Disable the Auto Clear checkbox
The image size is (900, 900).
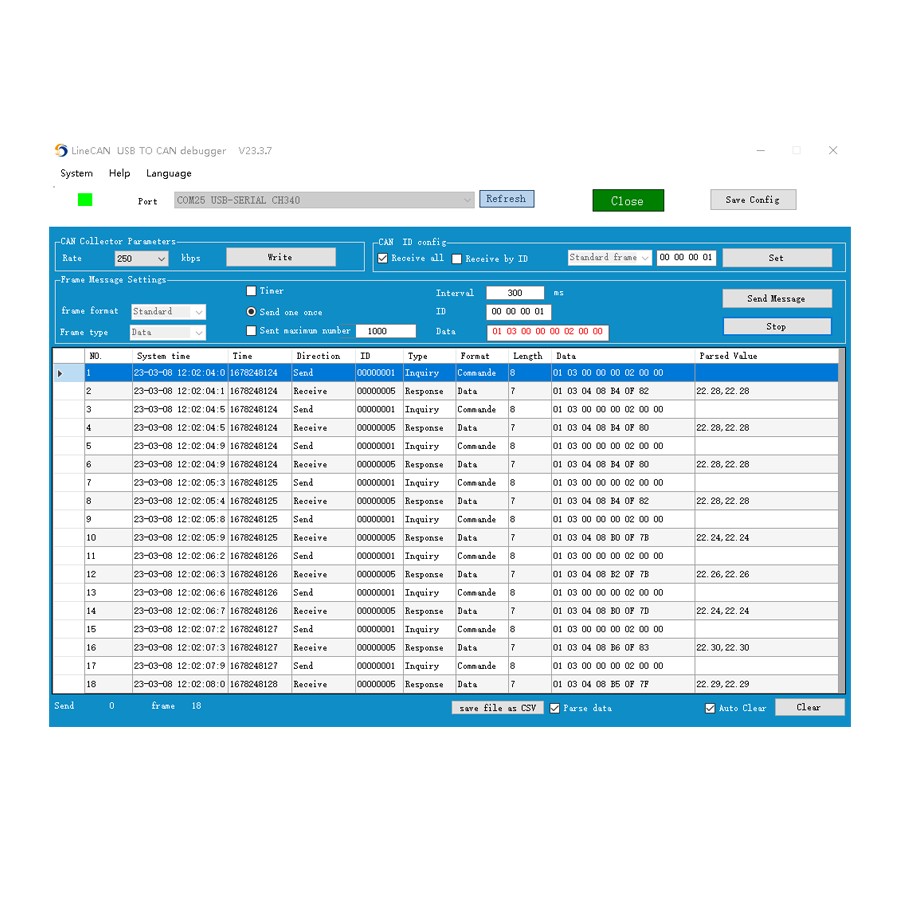(710, 708)
